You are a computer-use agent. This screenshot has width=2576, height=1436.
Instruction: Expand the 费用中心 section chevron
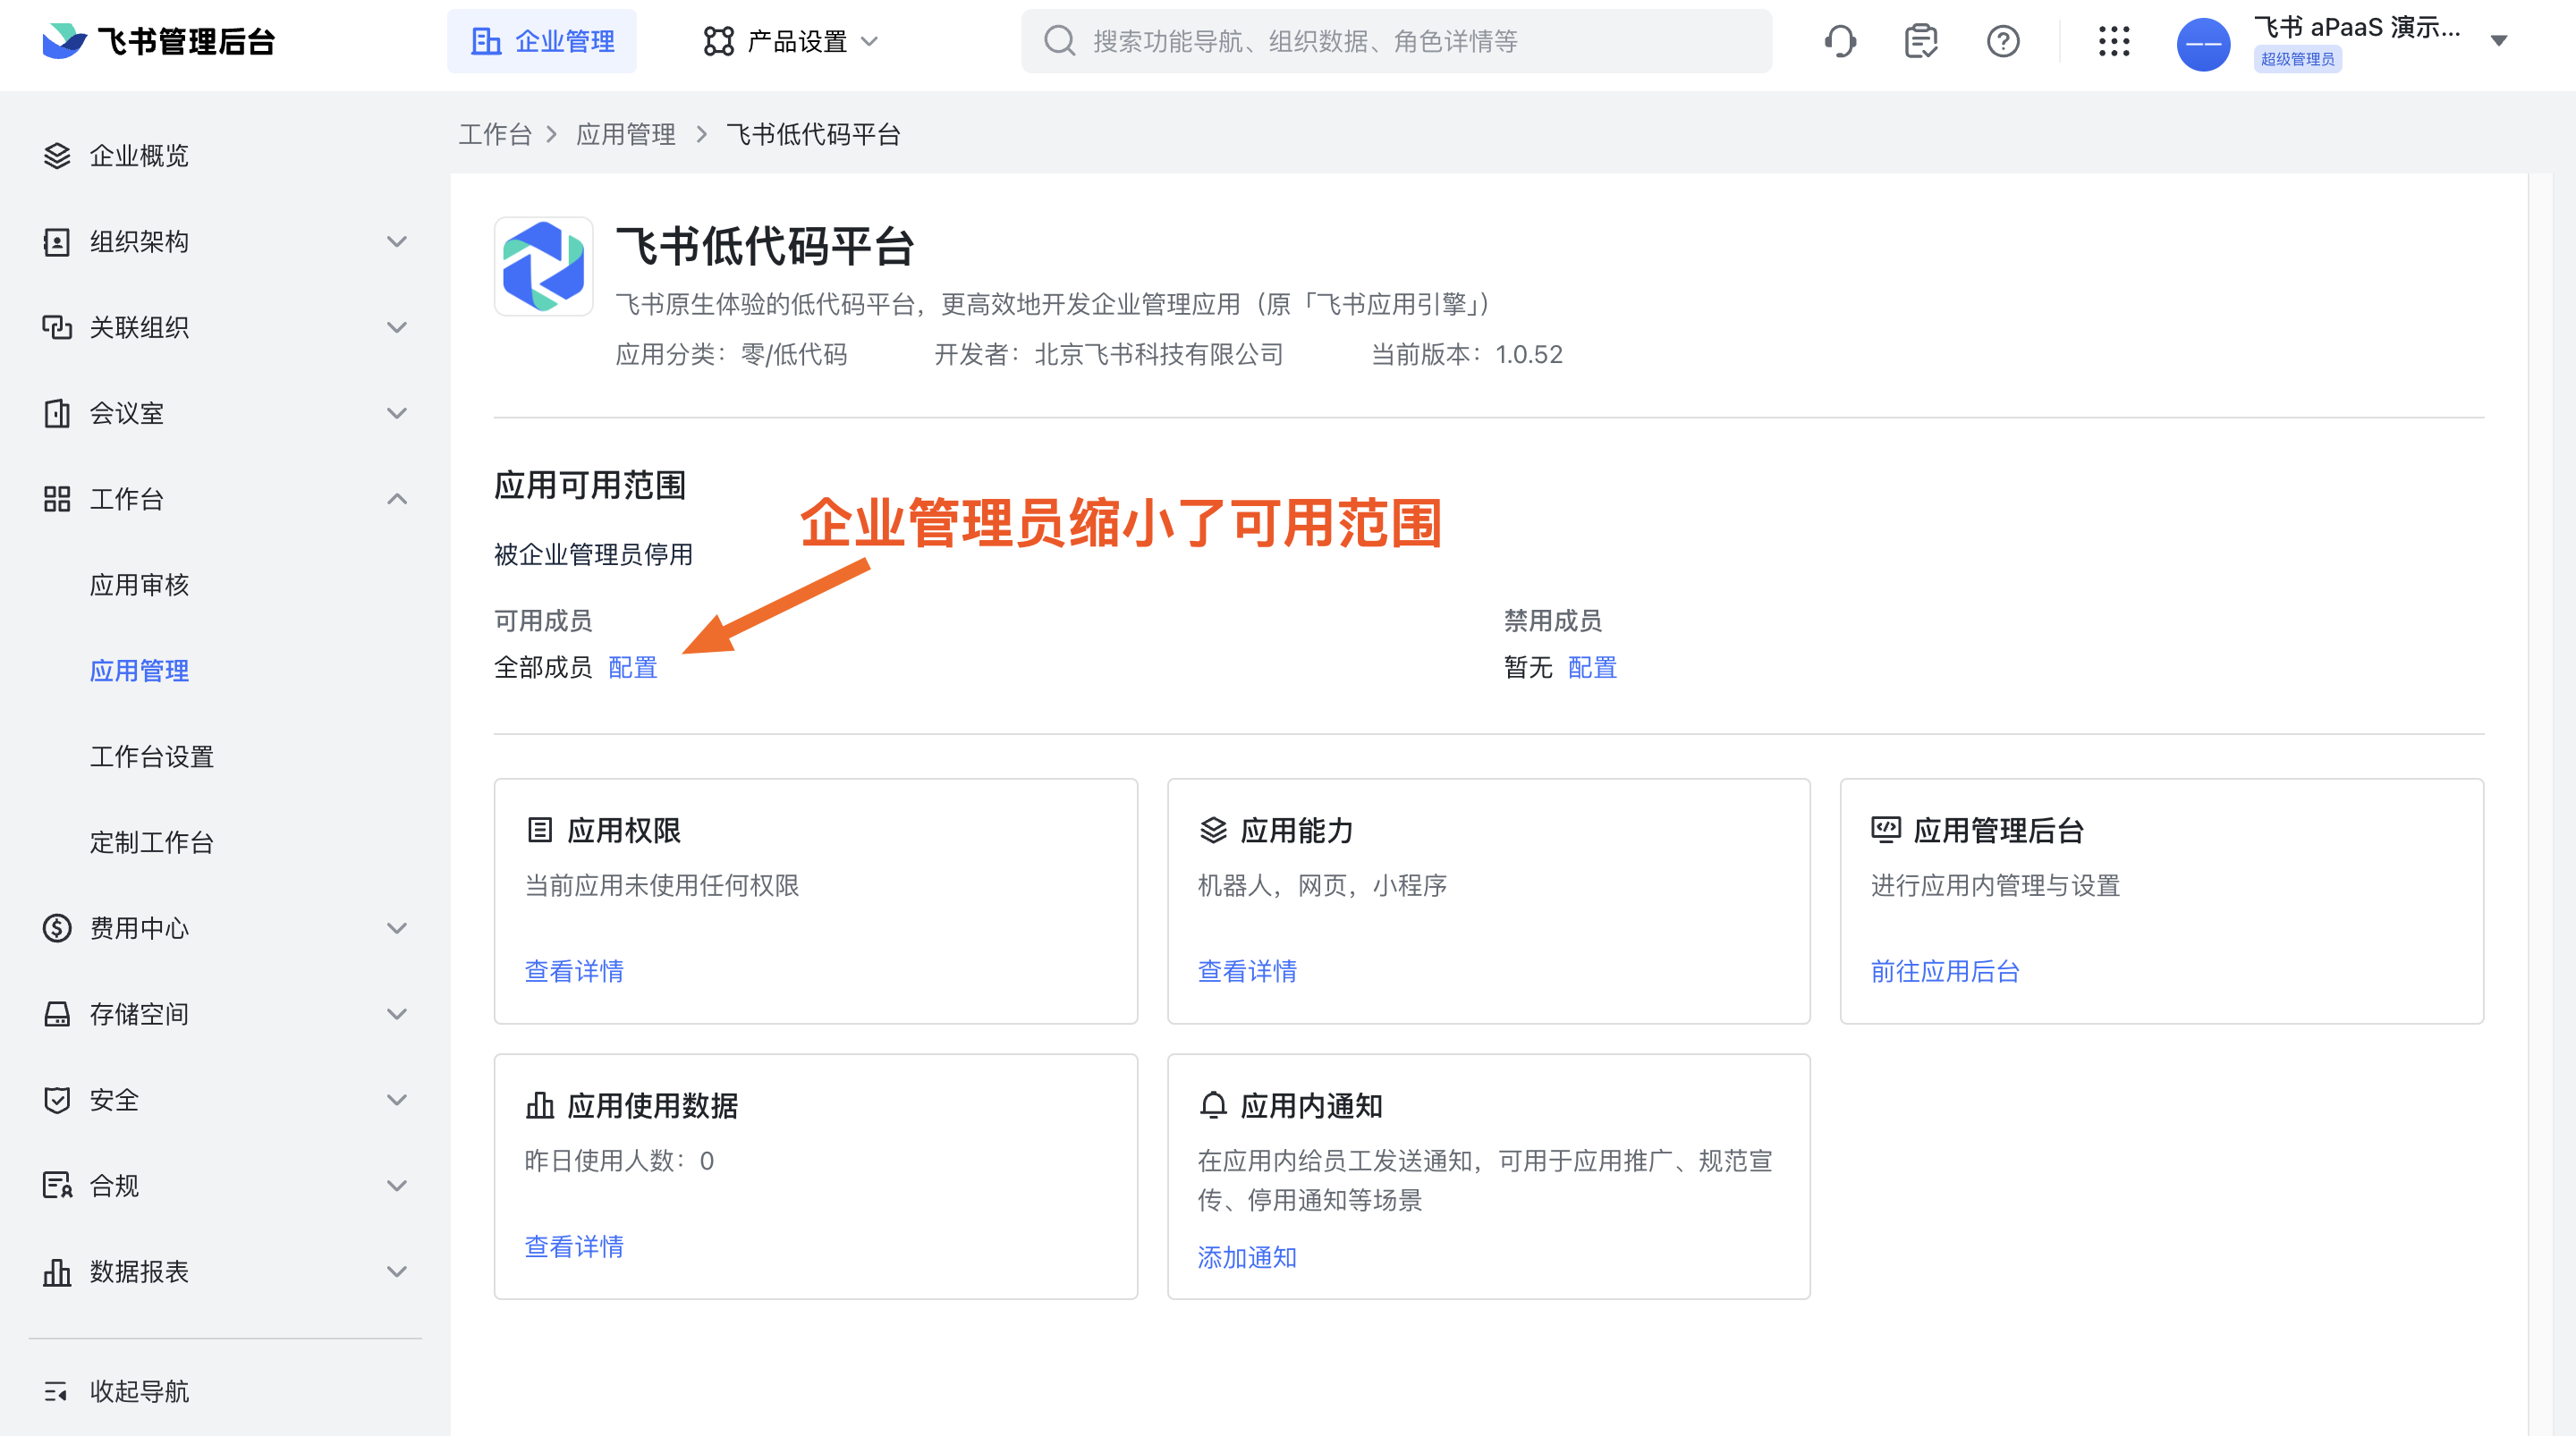pos(397,928)
